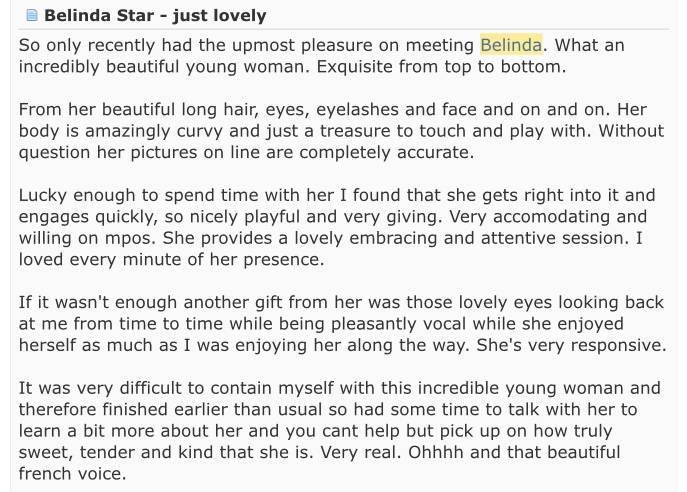Viewport: 687px width, 492px height.
Task: Click the paragraph starting 'If it wasn't enough'
Action: point(342,323)
